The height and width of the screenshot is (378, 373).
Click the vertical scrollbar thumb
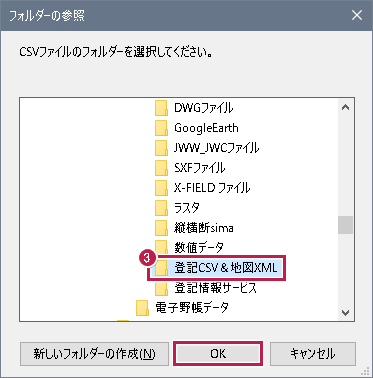point(346,225)
